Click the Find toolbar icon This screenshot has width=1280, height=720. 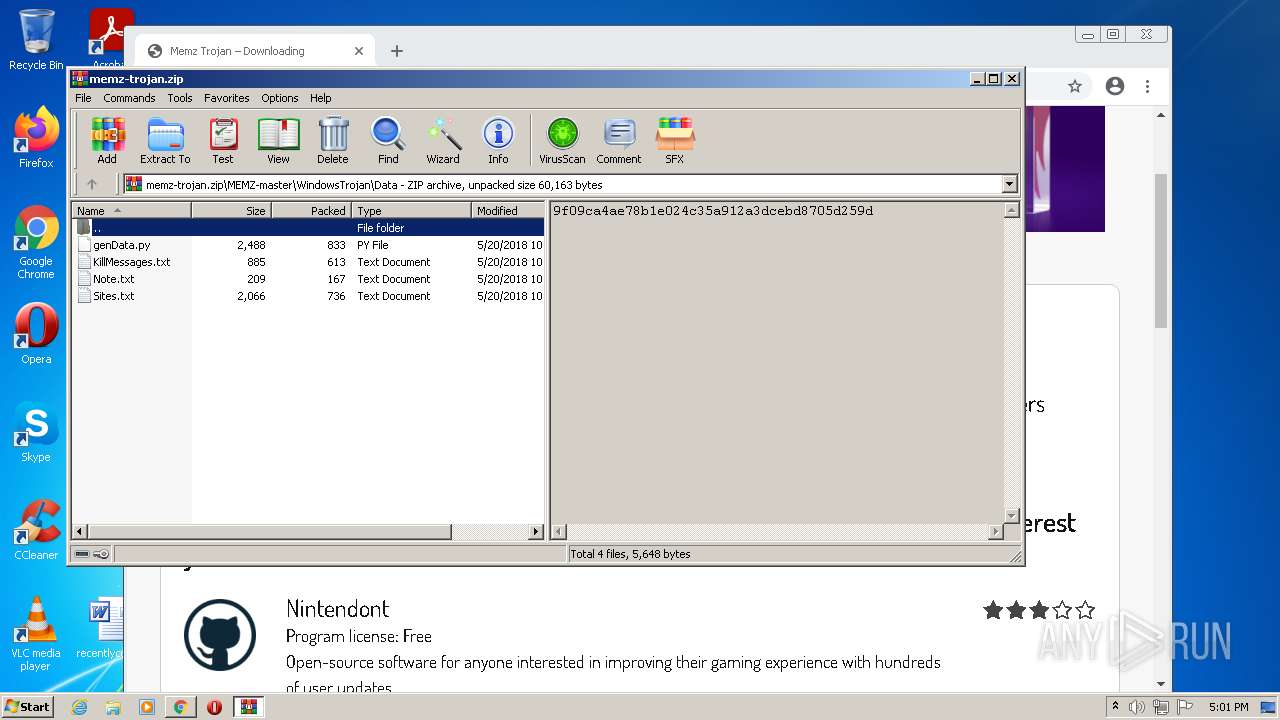click(388, 141)
